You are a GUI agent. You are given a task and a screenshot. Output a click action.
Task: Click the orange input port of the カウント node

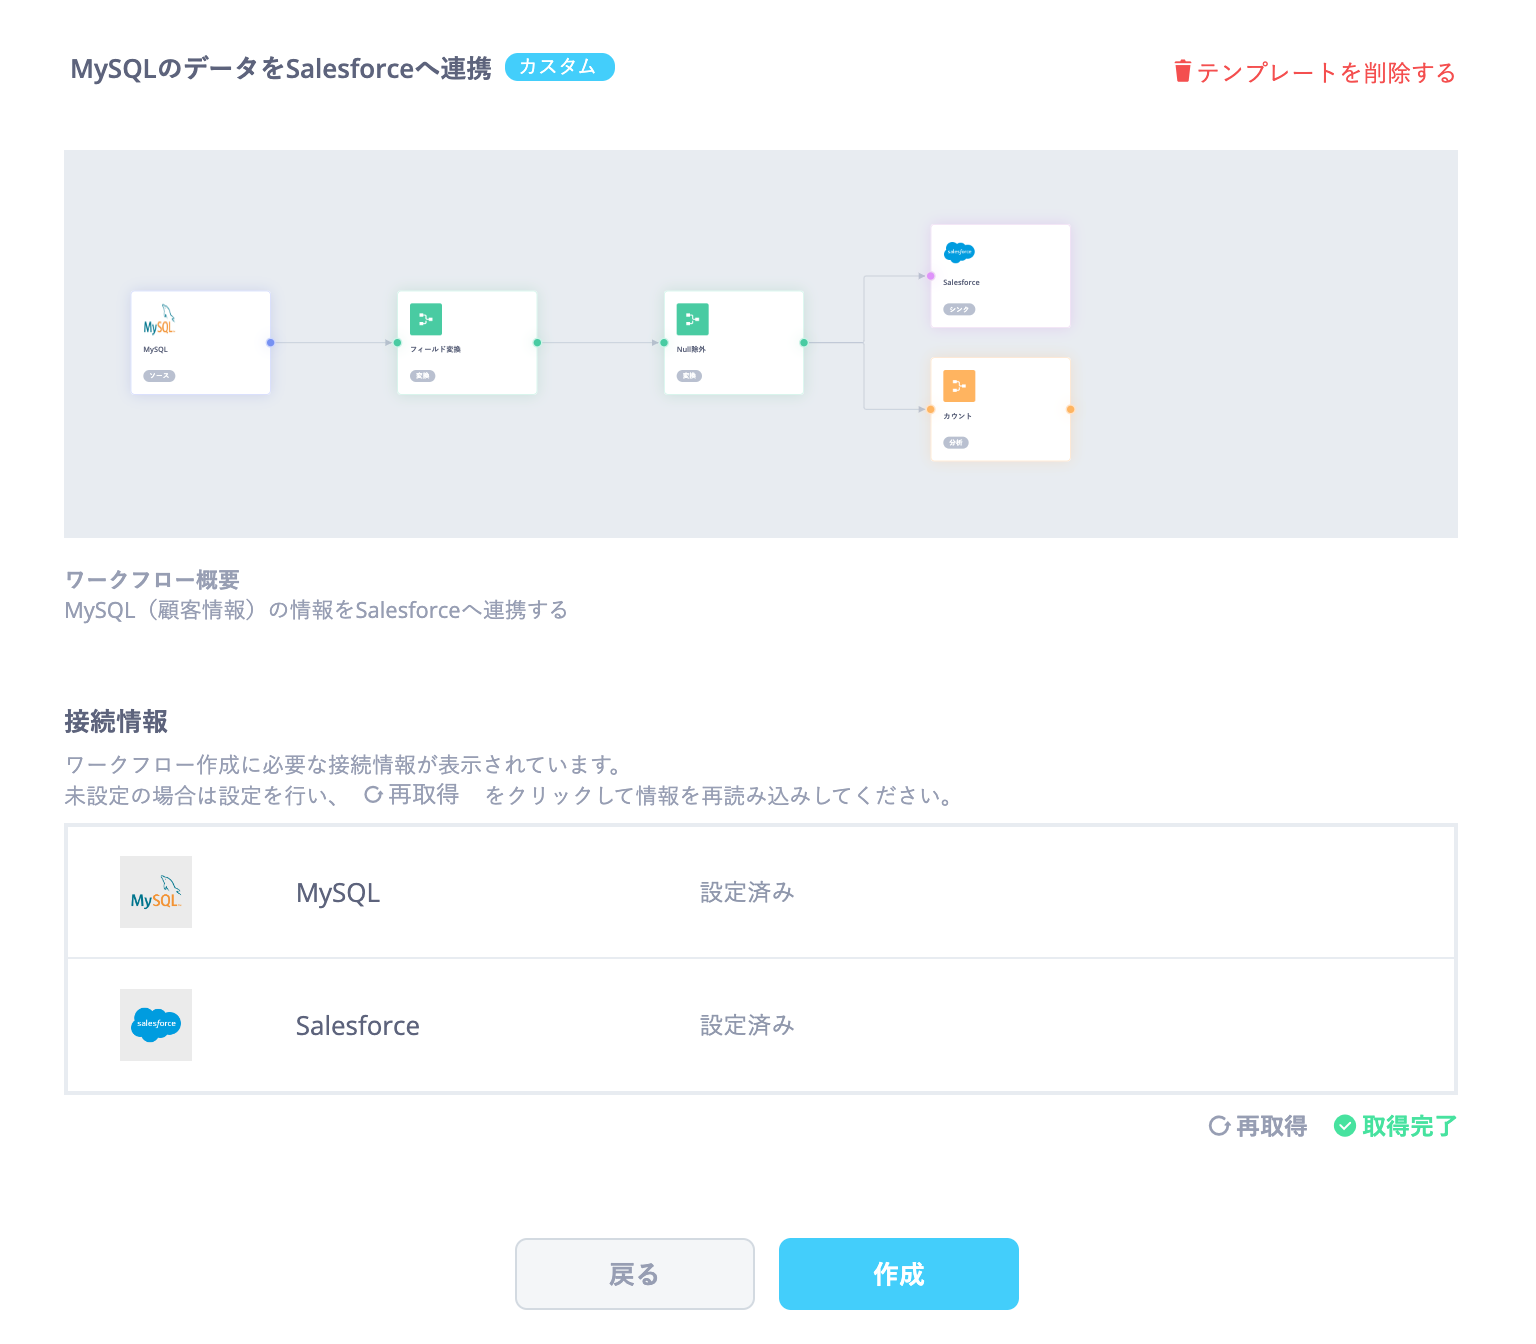click(x=931, y=409)
